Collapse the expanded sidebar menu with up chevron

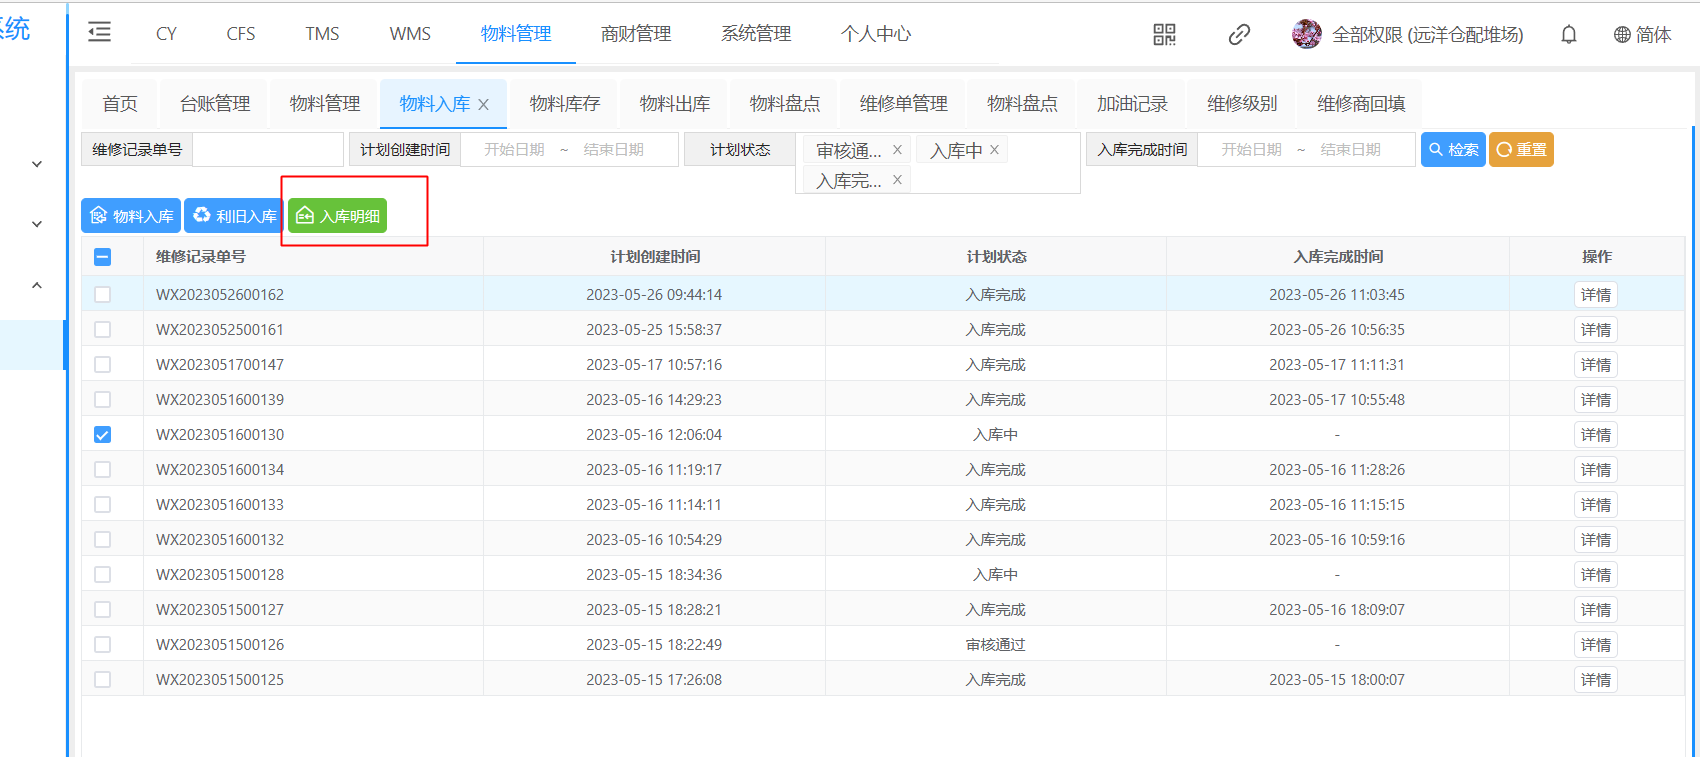click(x=37, y=286)
